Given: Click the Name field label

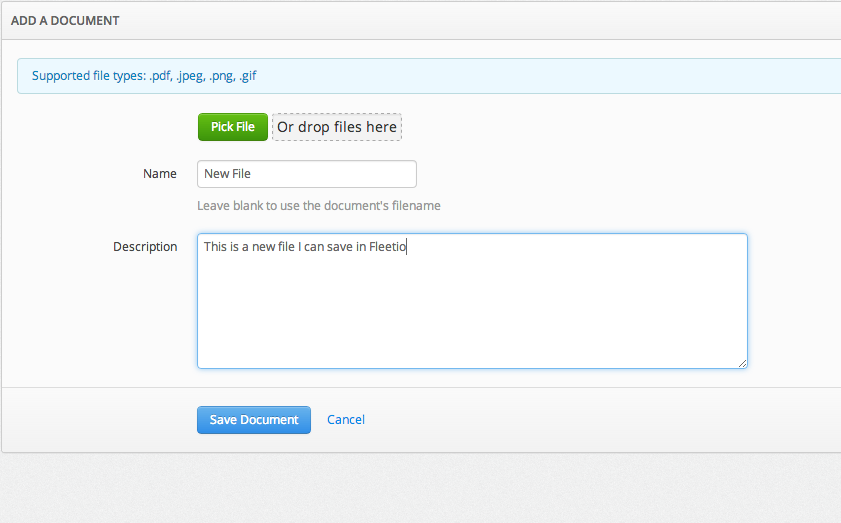Looking at the screenshot, I should click(x=160, y=174).
